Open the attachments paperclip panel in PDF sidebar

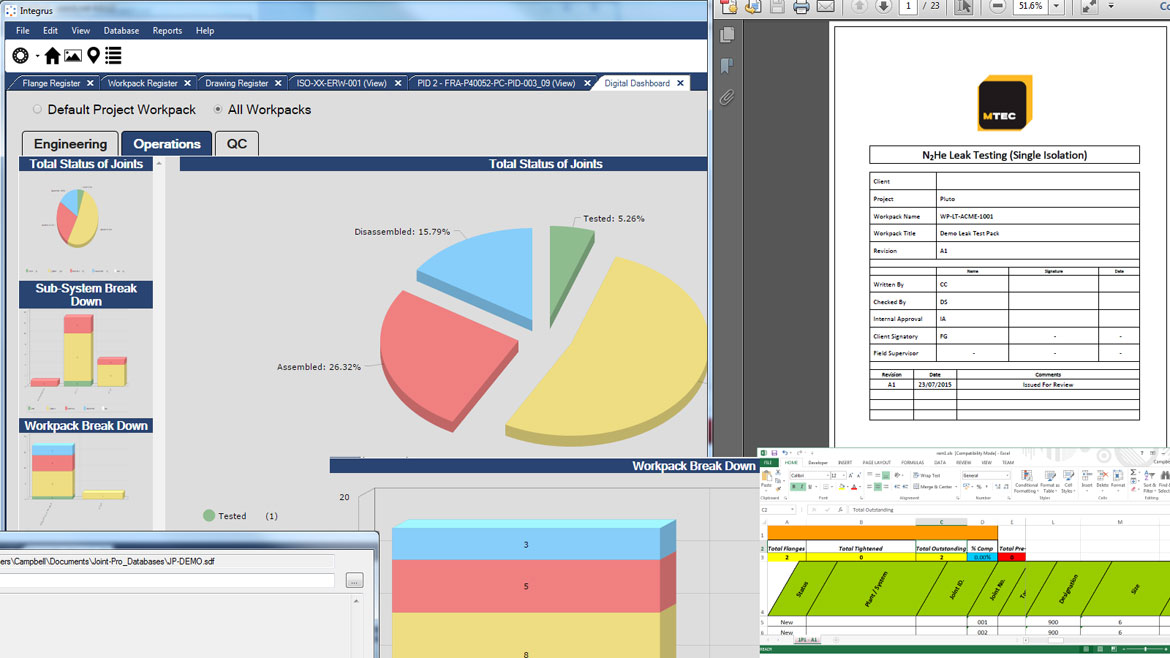click(727, 97)
